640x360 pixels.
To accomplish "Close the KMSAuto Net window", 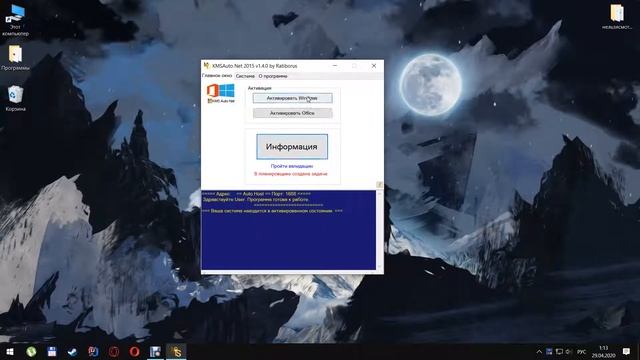I will coord(374,66).
